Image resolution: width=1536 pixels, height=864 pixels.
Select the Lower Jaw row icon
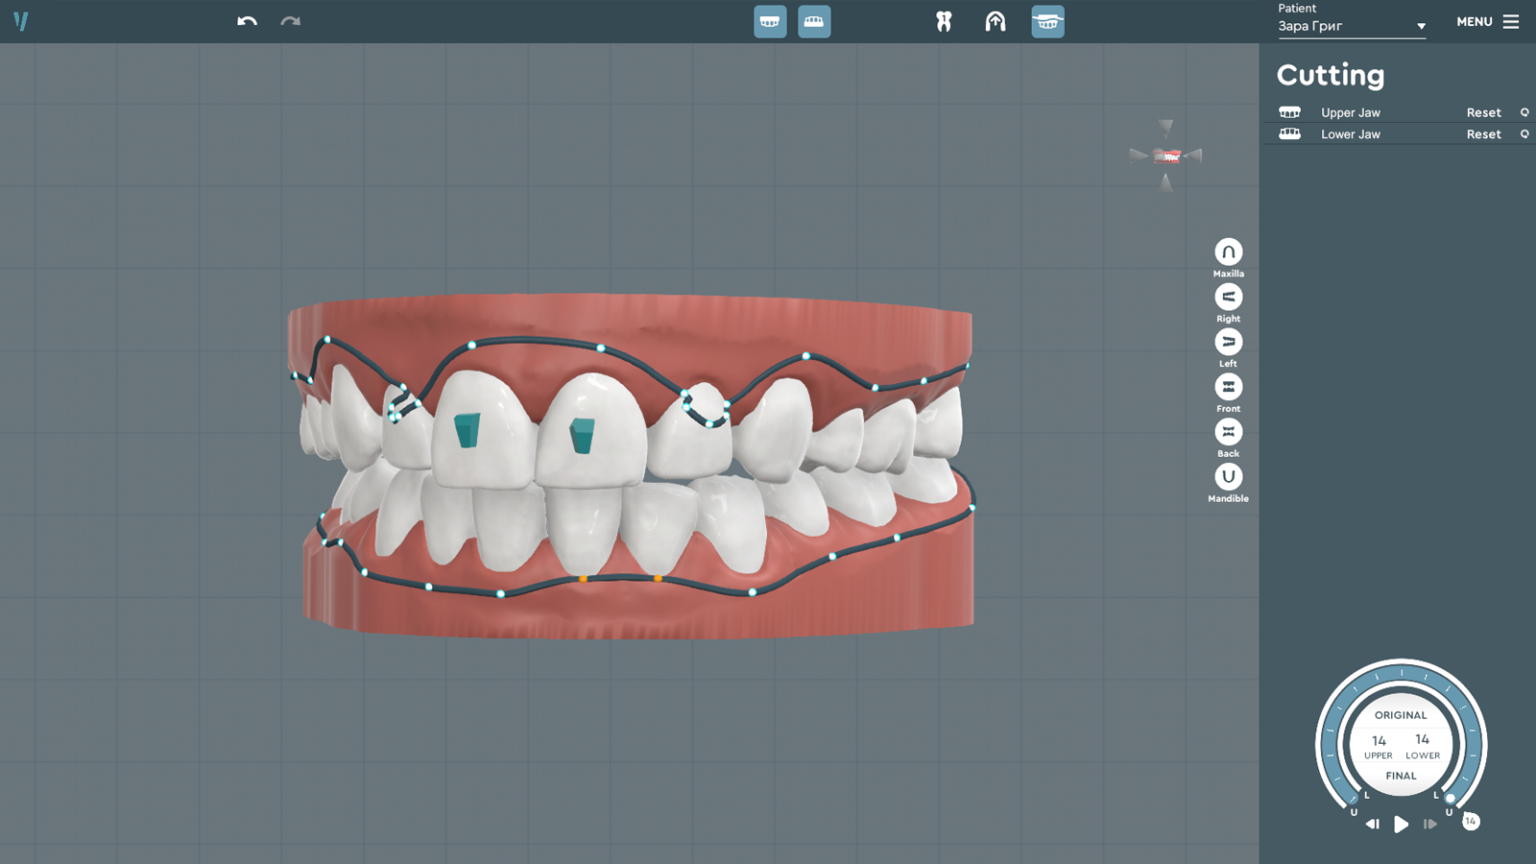(1290, 134)
